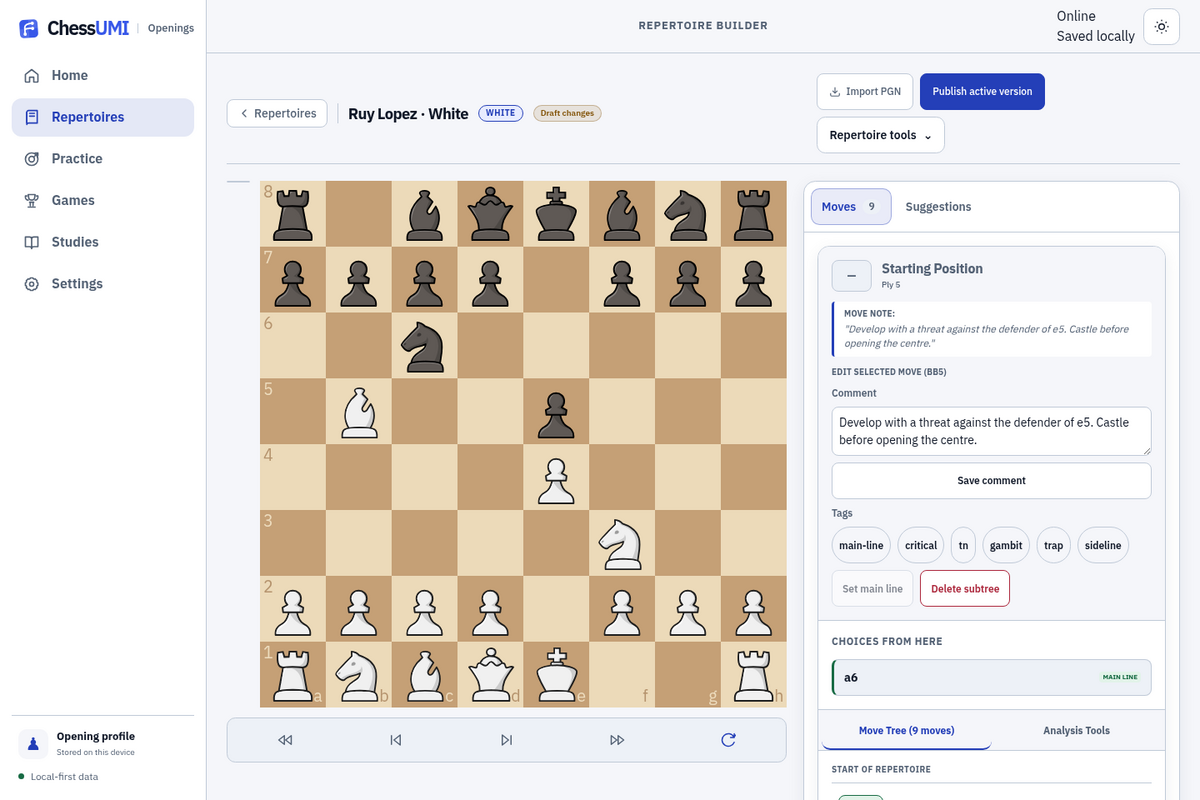This screenshot has height=800, width=1200.
Task: Click the white bishop on b5
Action: pyautogui.click(x=358, y=411)
